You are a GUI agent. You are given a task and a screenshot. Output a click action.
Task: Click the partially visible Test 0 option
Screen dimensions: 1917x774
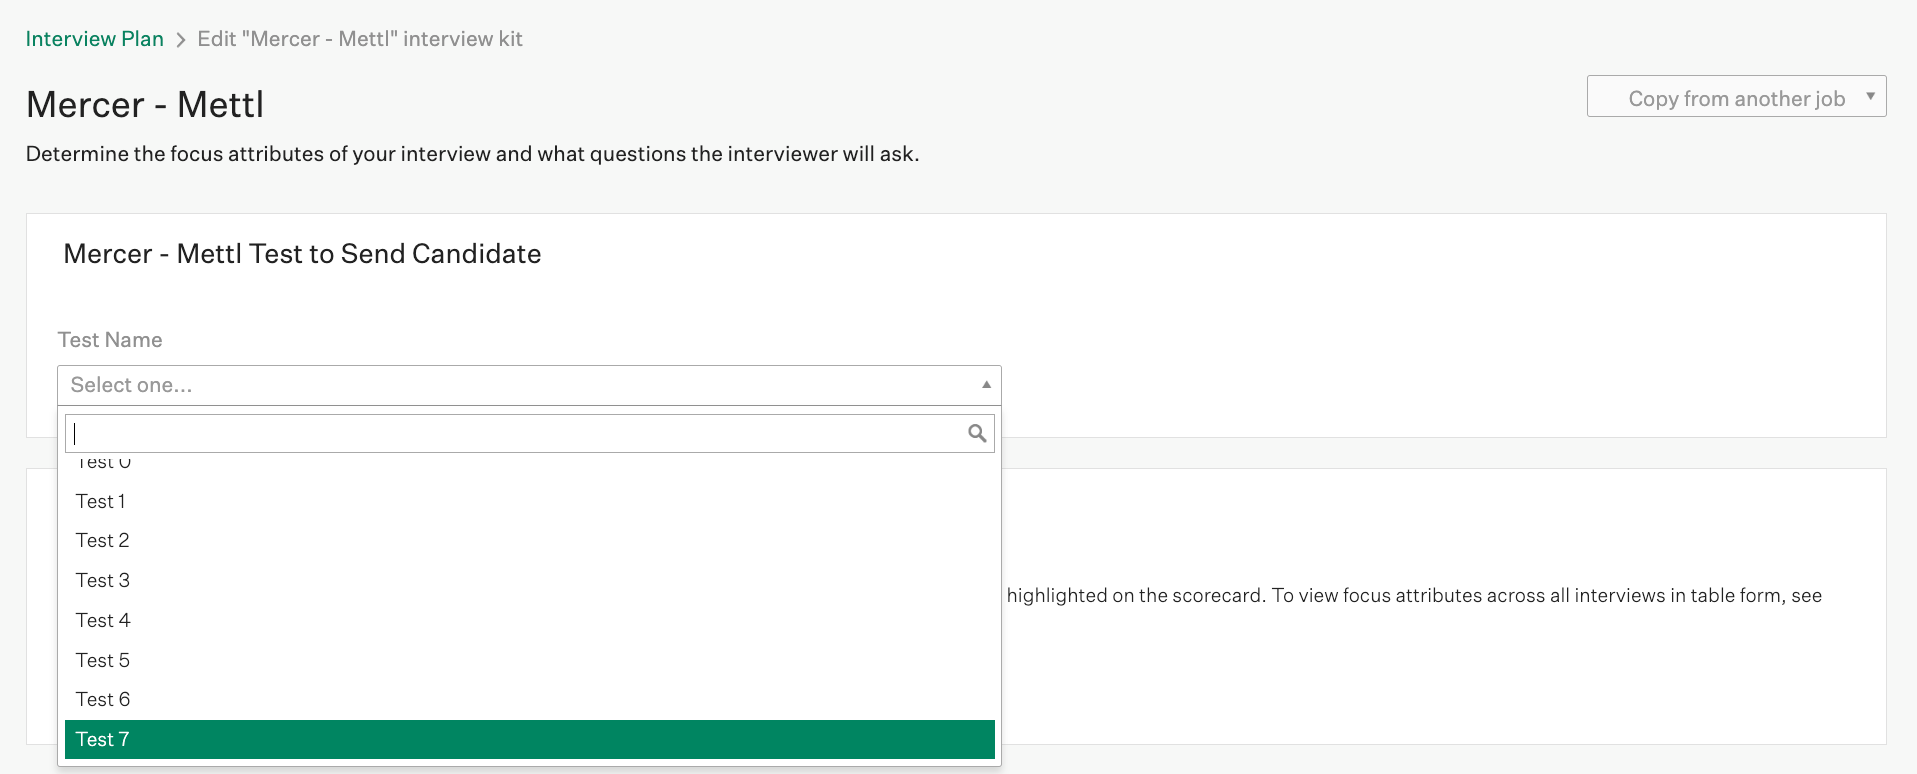[104, 463]
